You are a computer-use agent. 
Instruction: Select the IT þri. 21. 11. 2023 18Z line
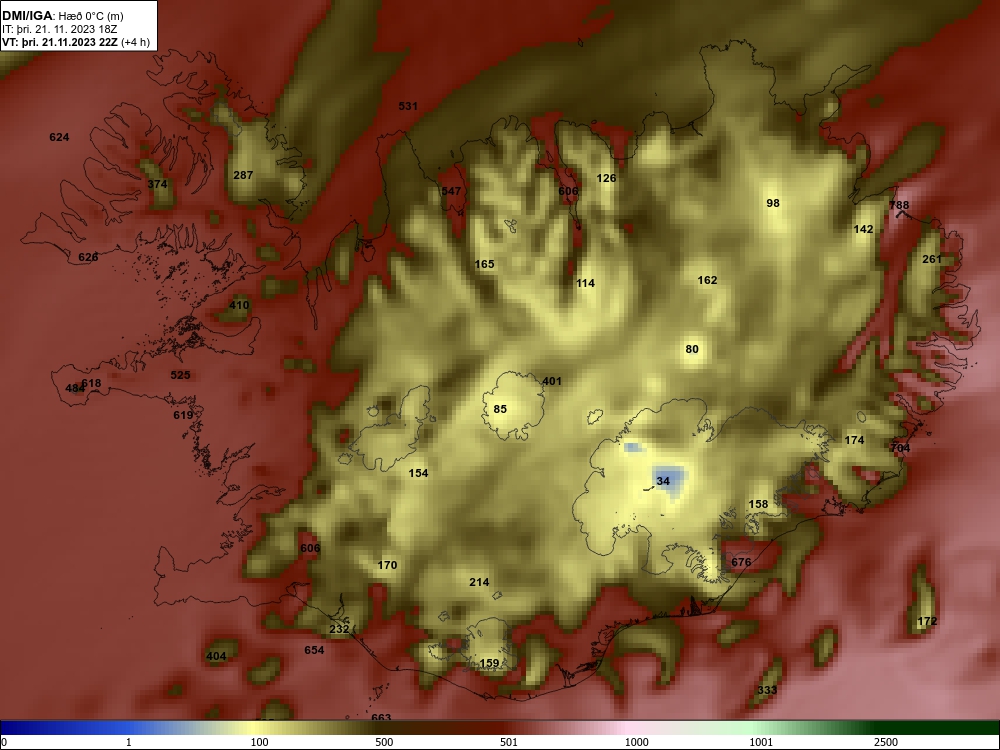pyautogui.click(x=59, y=29)
